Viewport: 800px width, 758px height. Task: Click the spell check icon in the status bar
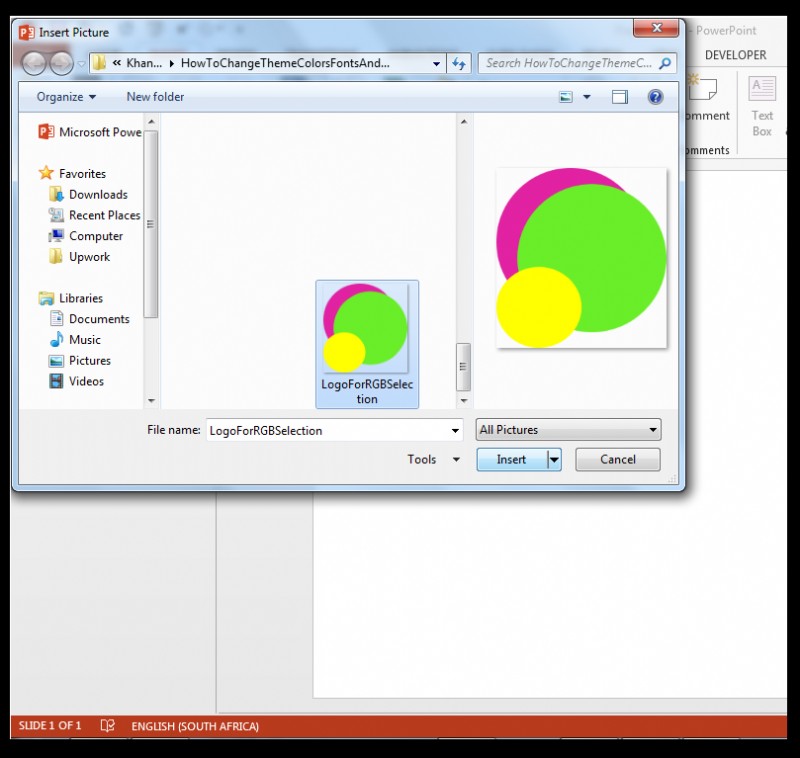tap(107, 726)
